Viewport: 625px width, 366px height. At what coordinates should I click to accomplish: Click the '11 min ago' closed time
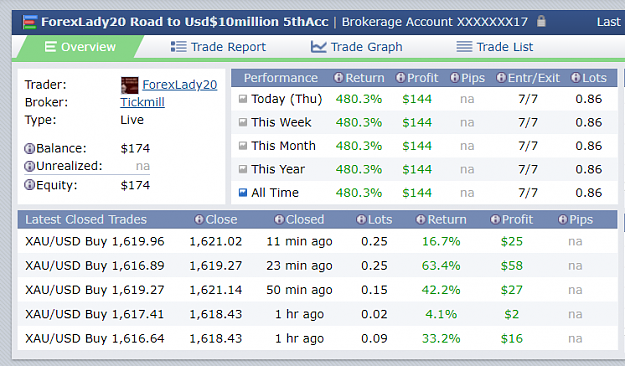click(x=299, y=242)
